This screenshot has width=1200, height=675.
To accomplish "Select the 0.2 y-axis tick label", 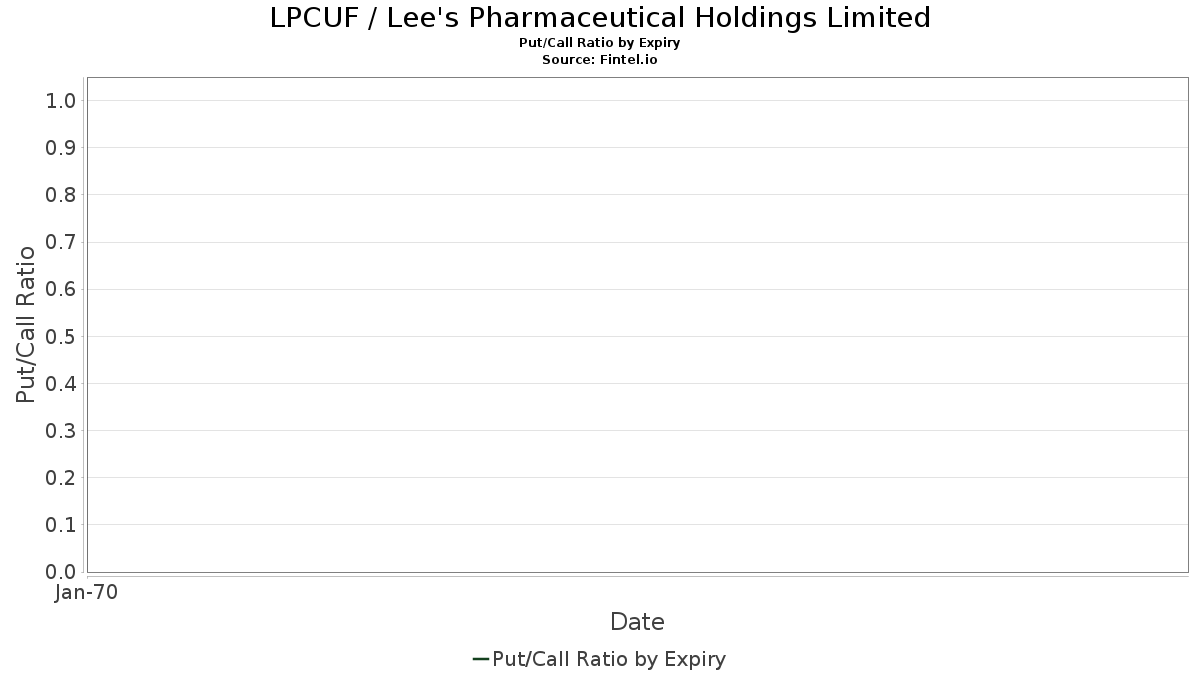I will click(61, 477).
